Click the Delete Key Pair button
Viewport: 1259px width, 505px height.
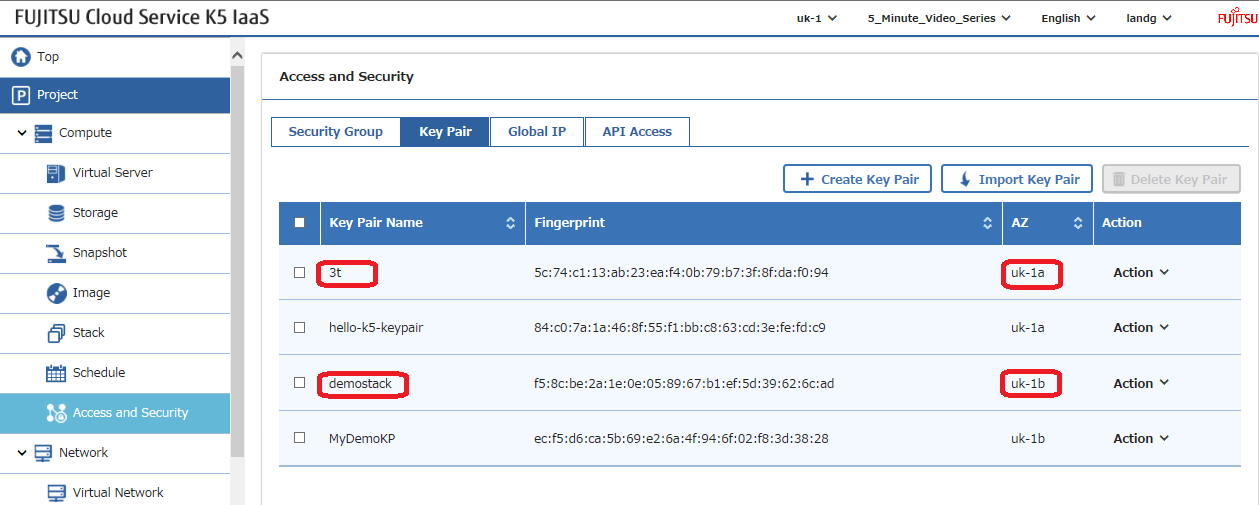tap(1171, 180)
